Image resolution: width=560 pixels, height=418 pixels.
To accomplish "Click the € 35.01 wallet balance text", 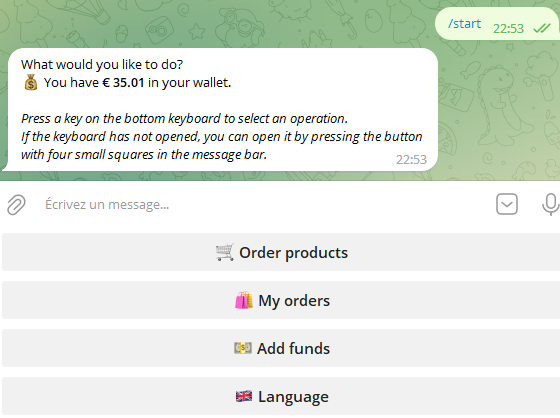I will coord(123,83).
